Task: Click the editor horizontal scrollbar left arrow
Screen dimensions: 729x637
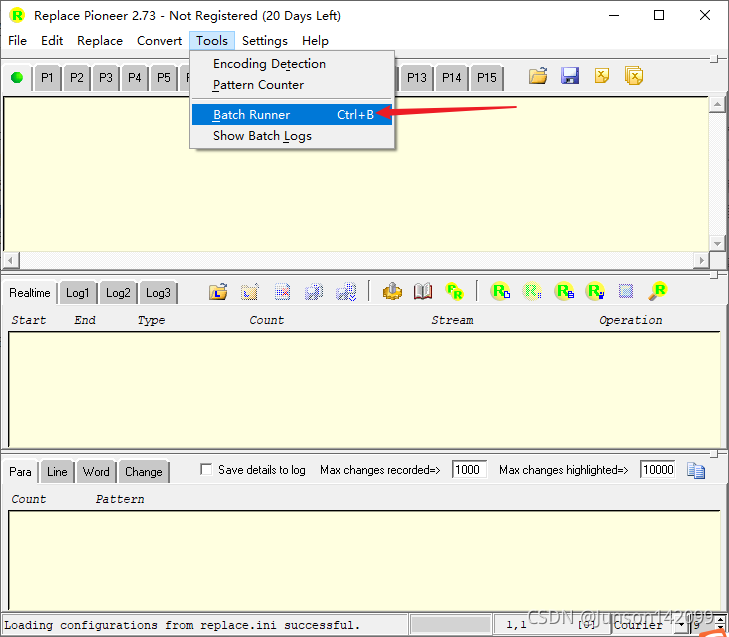Action: pos(11,260)
